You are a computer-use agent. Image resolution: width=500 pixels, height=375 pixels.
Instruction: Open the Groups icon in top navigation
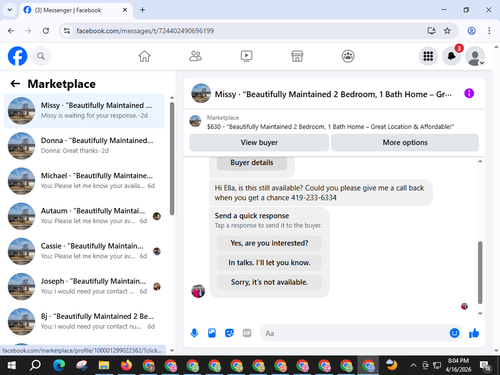348,56
